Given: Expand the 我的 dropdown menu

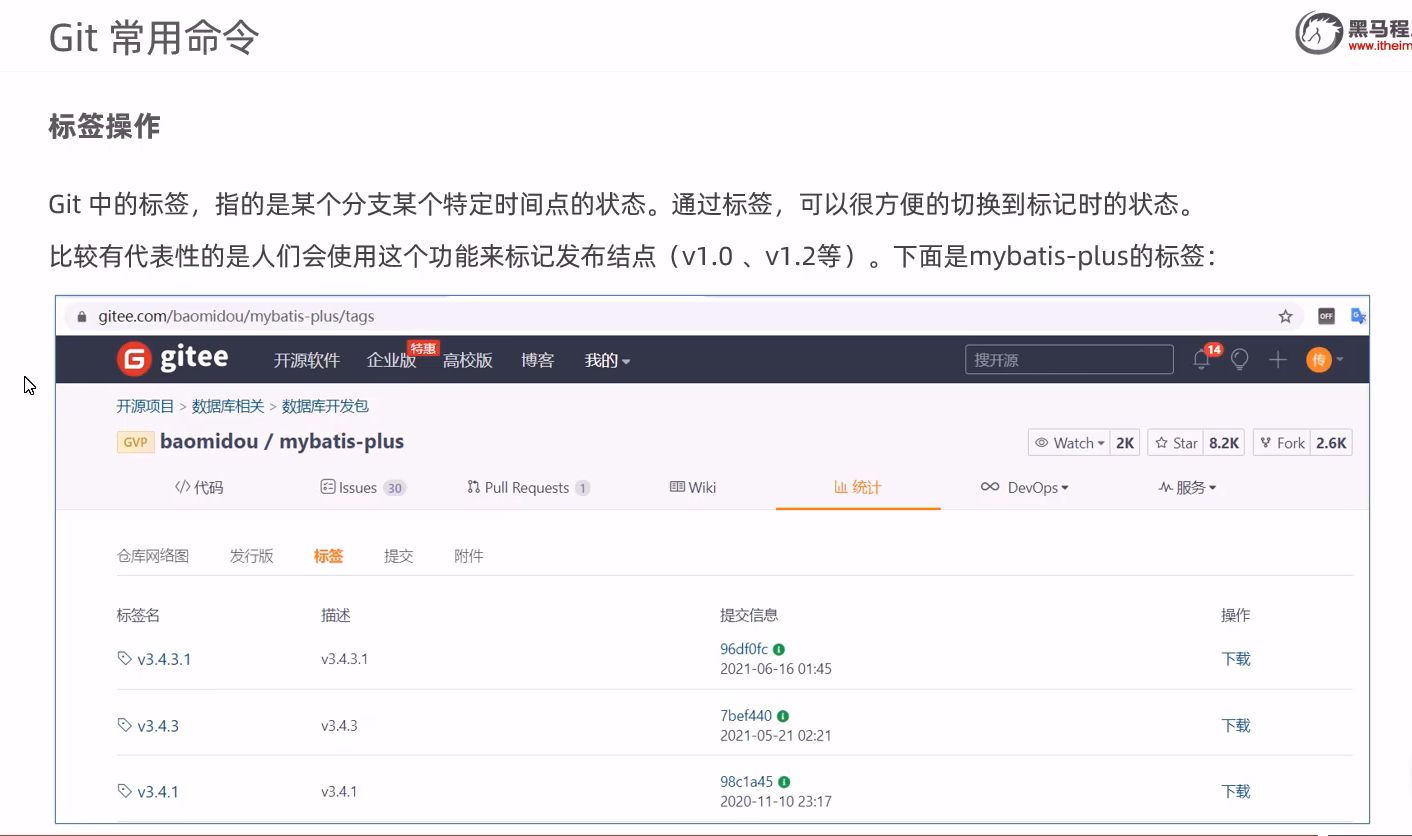Looking at the screenshot, I should pyautogui.click(x=607, y=360).
